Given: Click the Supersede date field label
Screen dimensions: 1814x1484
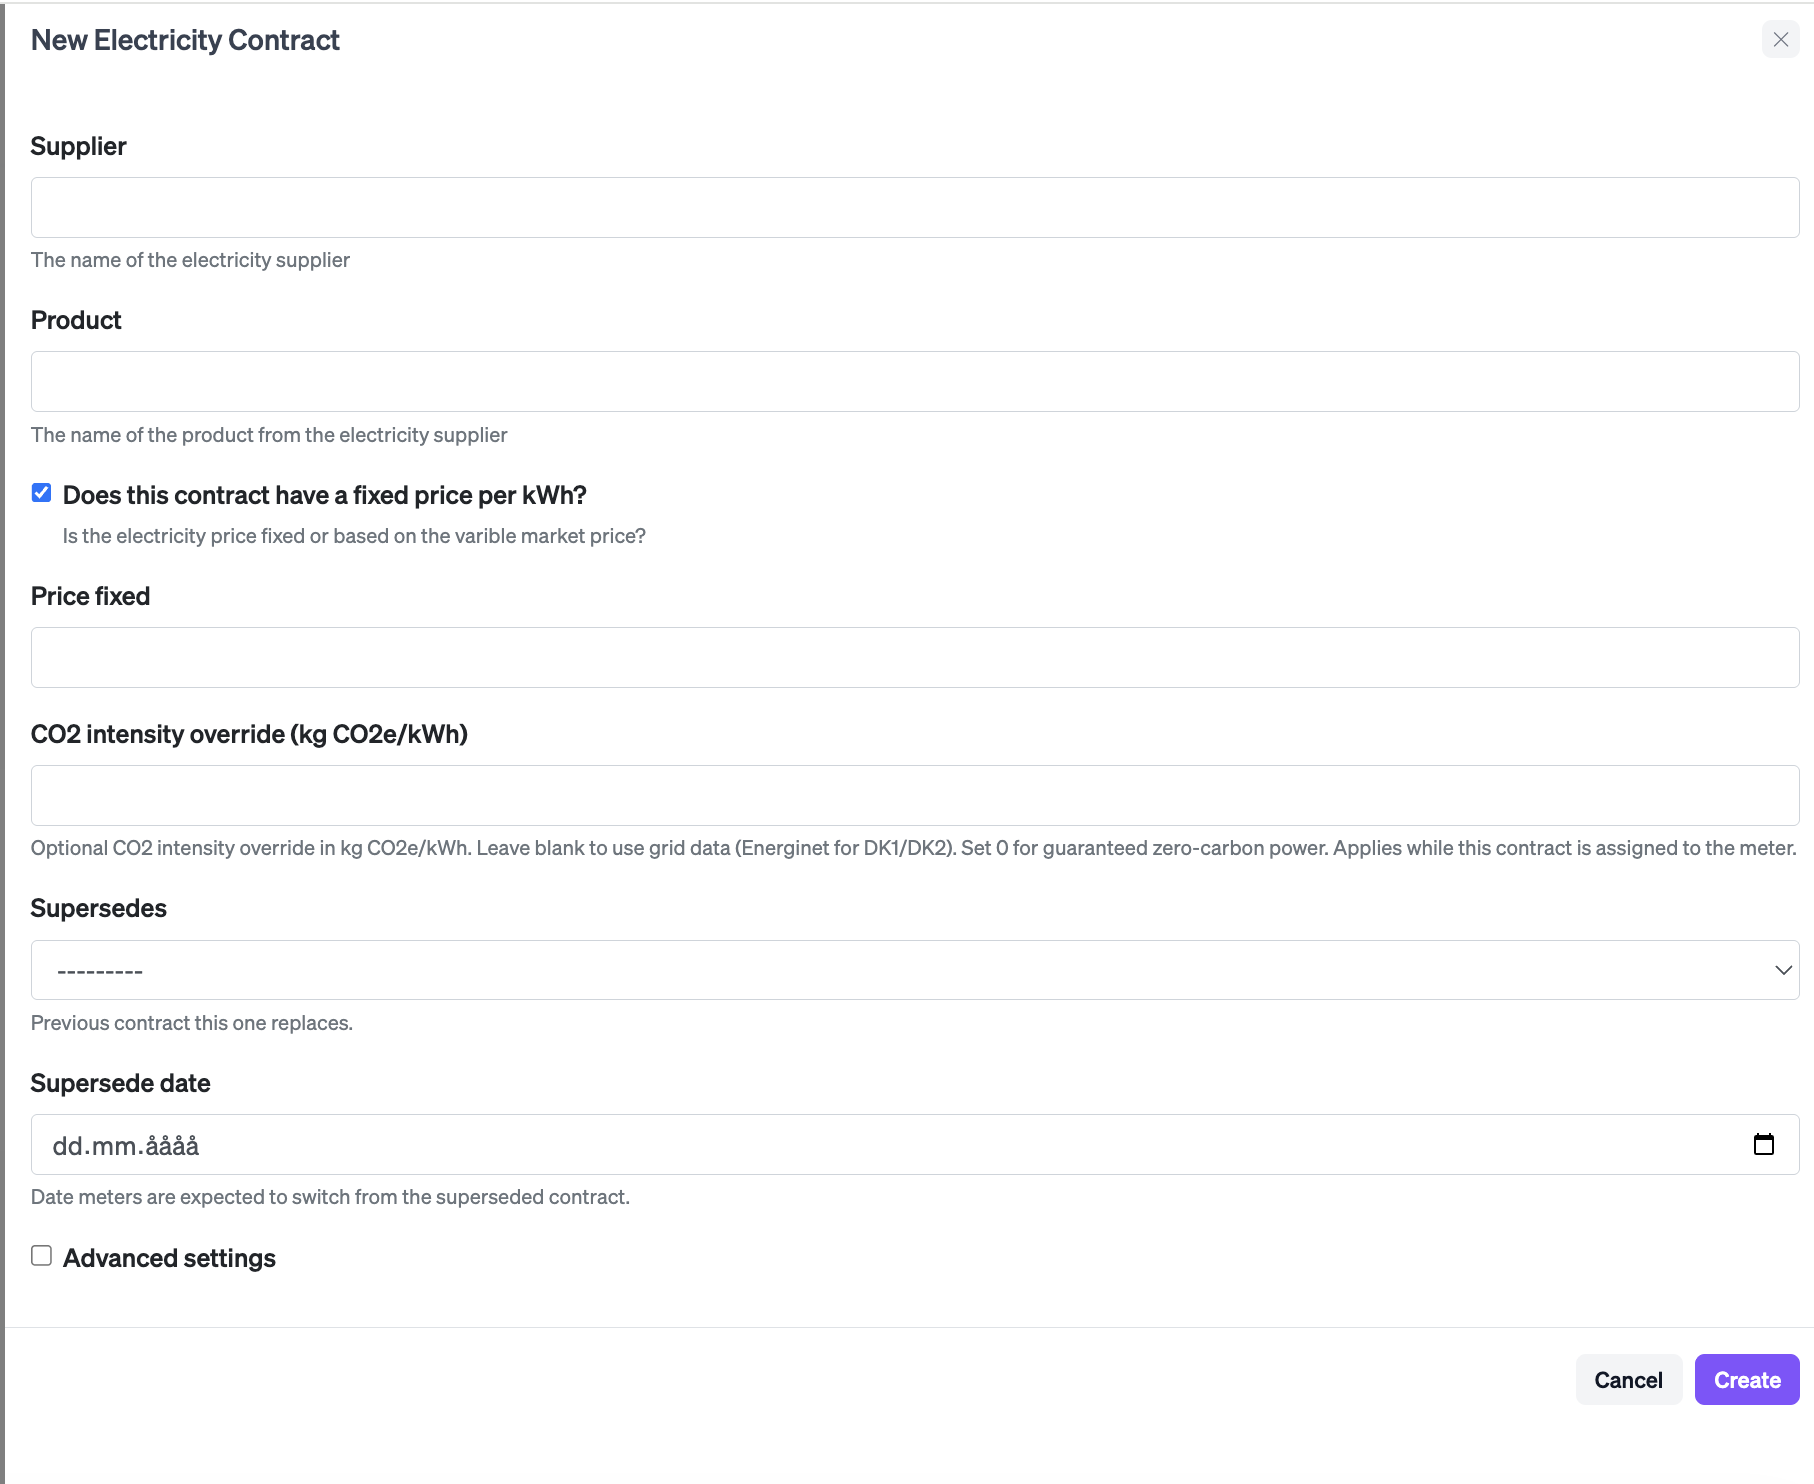Looking at the screenshot, I should click(x=120, y=1083).
